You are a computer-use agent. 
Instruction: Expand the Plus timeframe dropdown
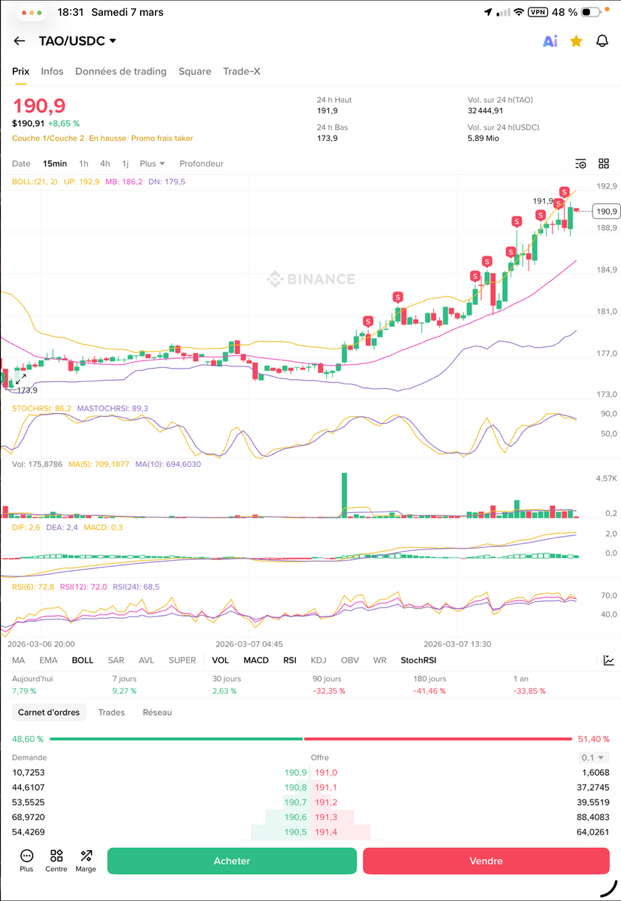[152, 164]
